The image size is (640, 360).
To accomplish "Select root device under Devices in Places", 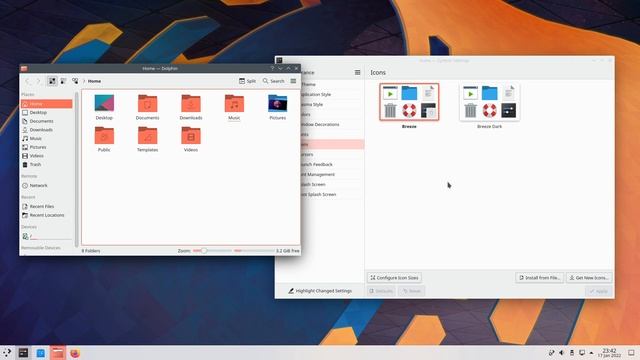I will coord(47,236).
